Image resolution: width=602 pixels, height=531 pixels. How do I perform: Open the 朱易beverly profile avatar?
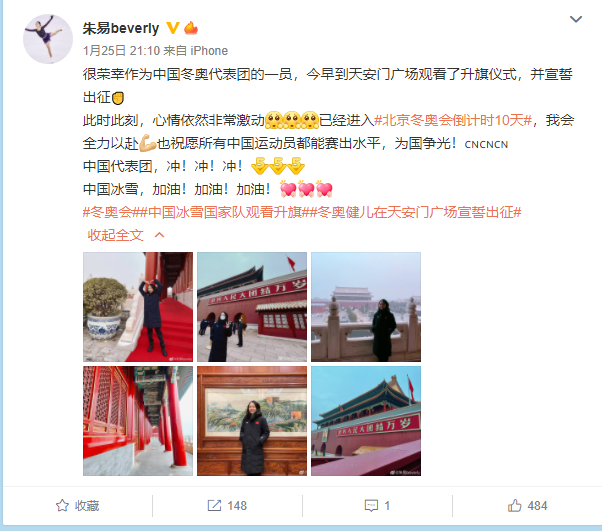tap(48, 39)
